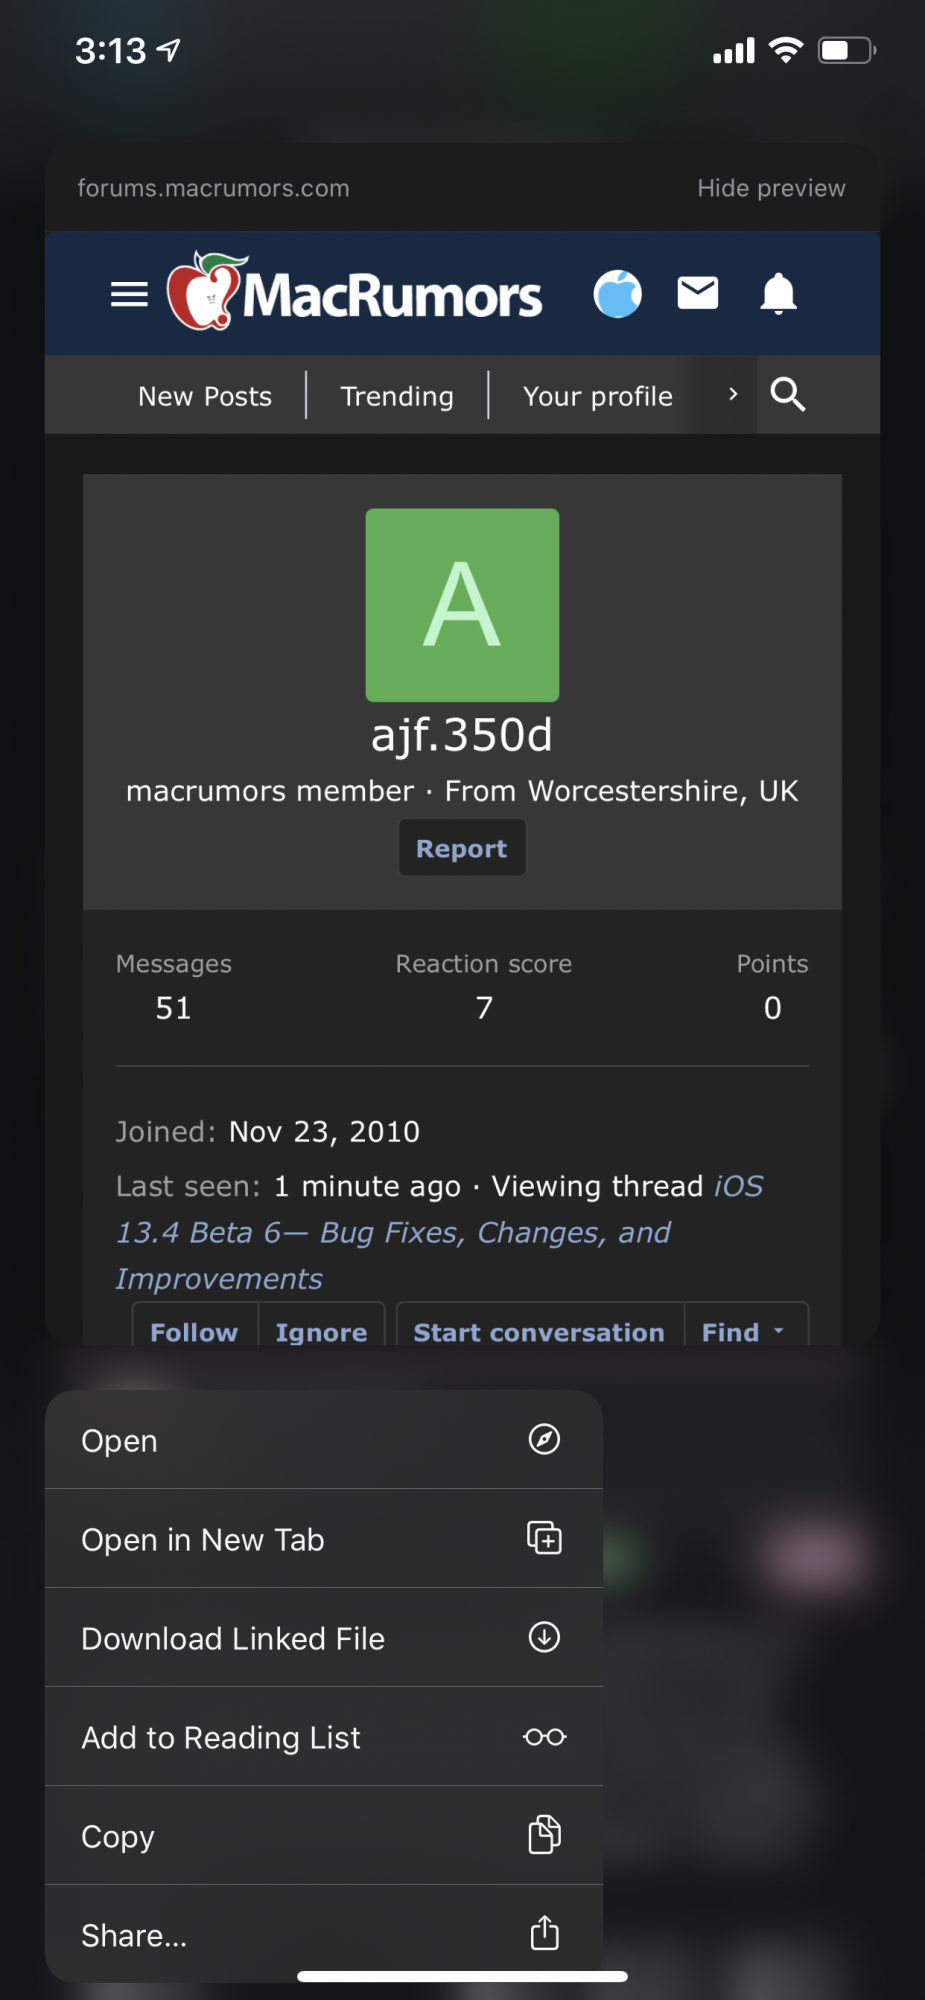Screen dimensions: 925x2000
Task: Select Your profile in navigation
Action: [x=598, y=396]
